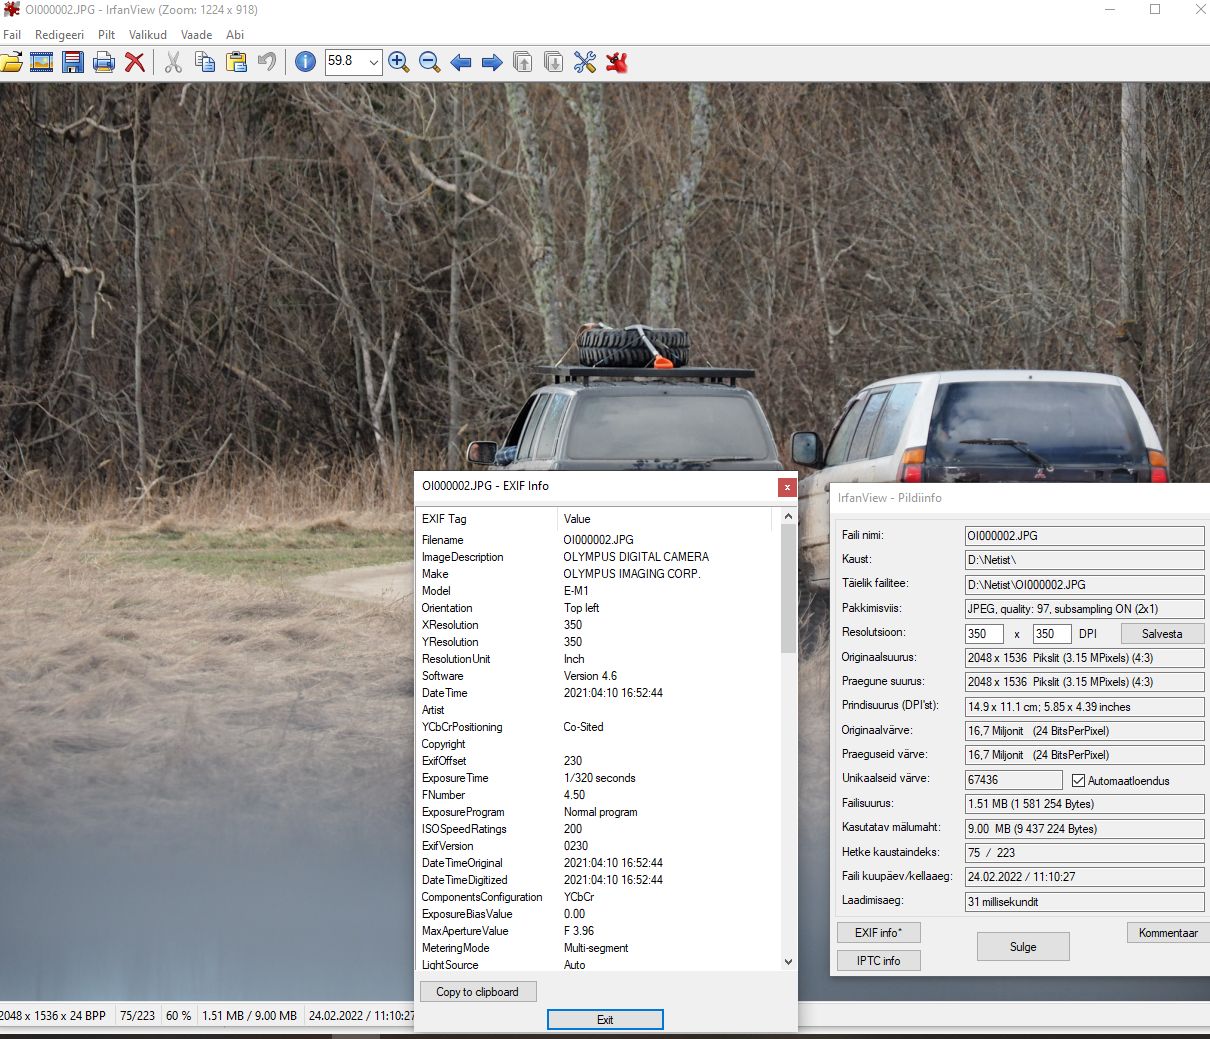Open the slideshow filmstrip icon

click(x=41, y=62)
